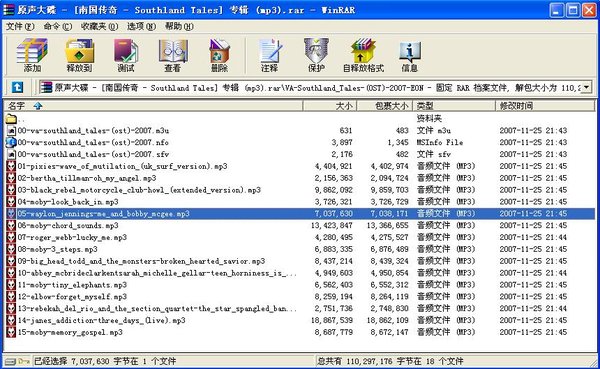Viewport: 600px width, 369px height.
Task: Select 03-black_rebel_motorcycle_club-howl file
Action: tap(139, 190)
